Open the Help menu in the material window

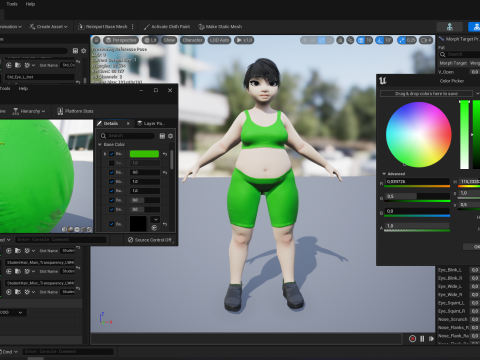point(23,88)
